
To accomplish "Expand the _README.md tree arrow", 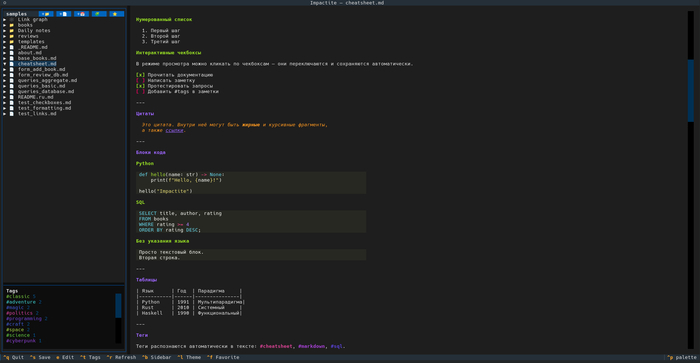I will [4, 47].
